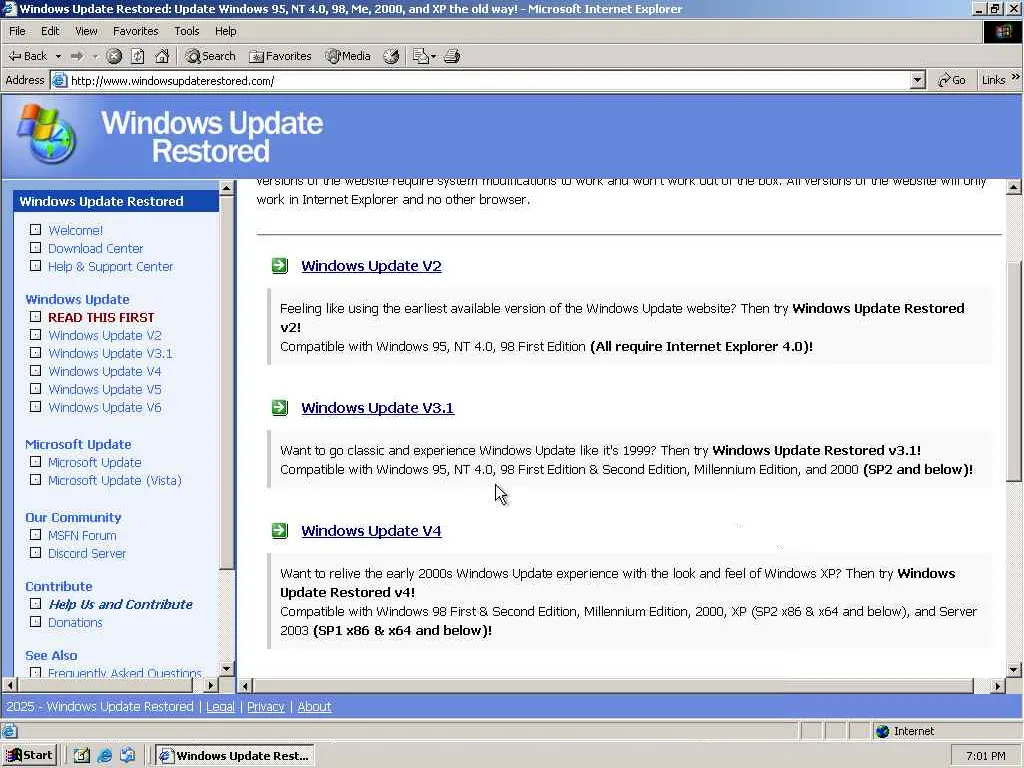The height and width of the screenshot is (768, 1024).
Task: Open the Windows Update V4 heading link
Action: click(371, 530)
